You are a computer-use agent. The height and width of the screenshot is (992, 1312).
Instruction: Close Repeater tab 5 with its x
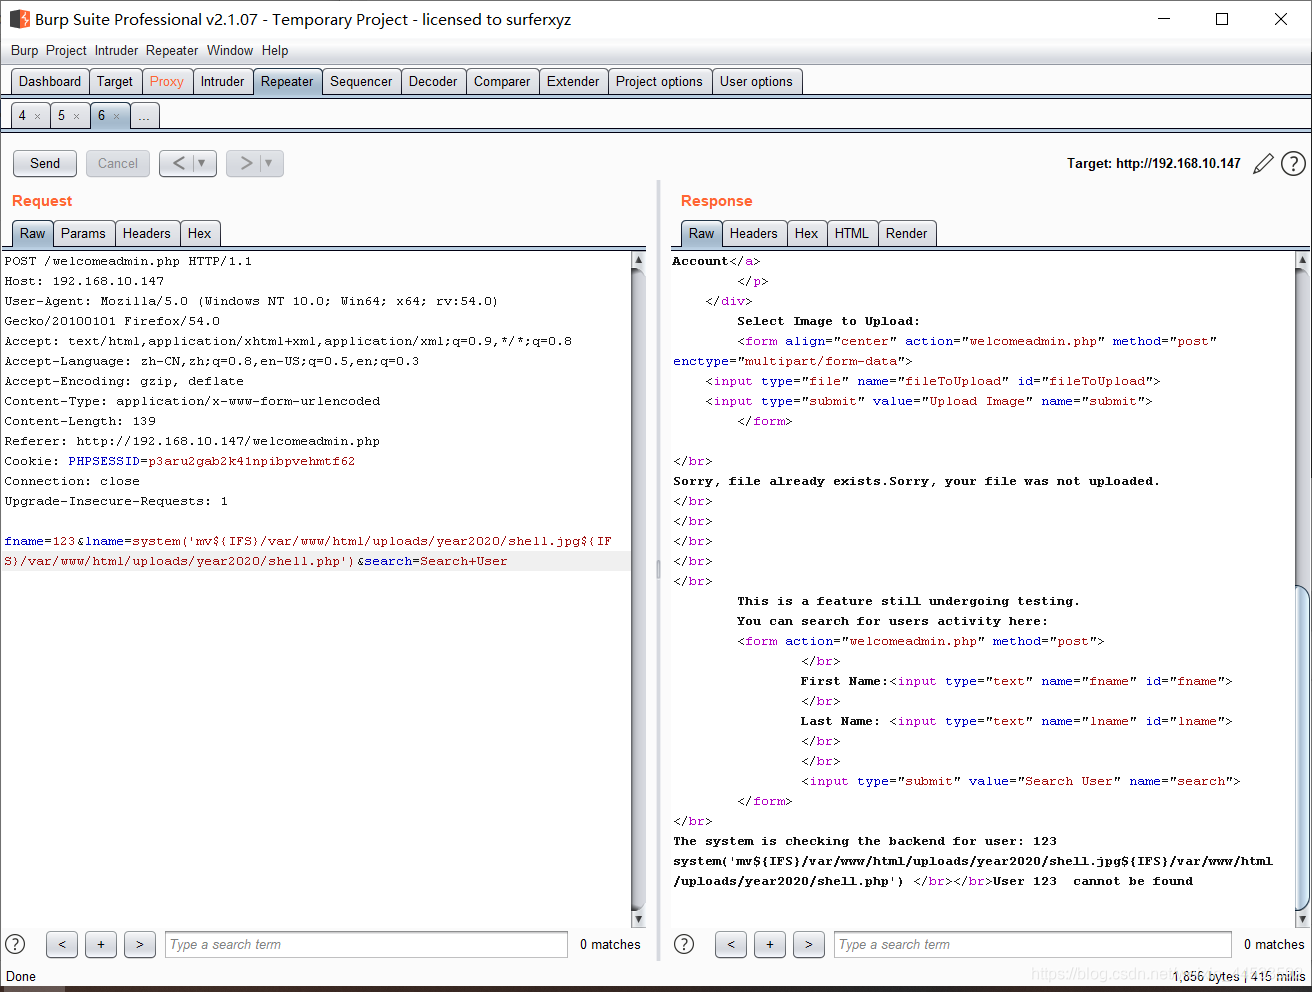click(x=76, y=117)
